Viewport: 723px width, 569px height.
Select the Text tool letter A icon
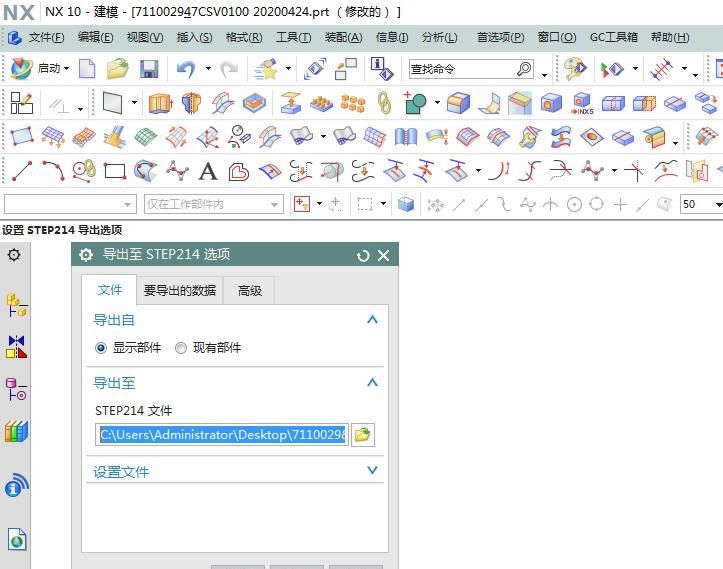pos(208,171)
